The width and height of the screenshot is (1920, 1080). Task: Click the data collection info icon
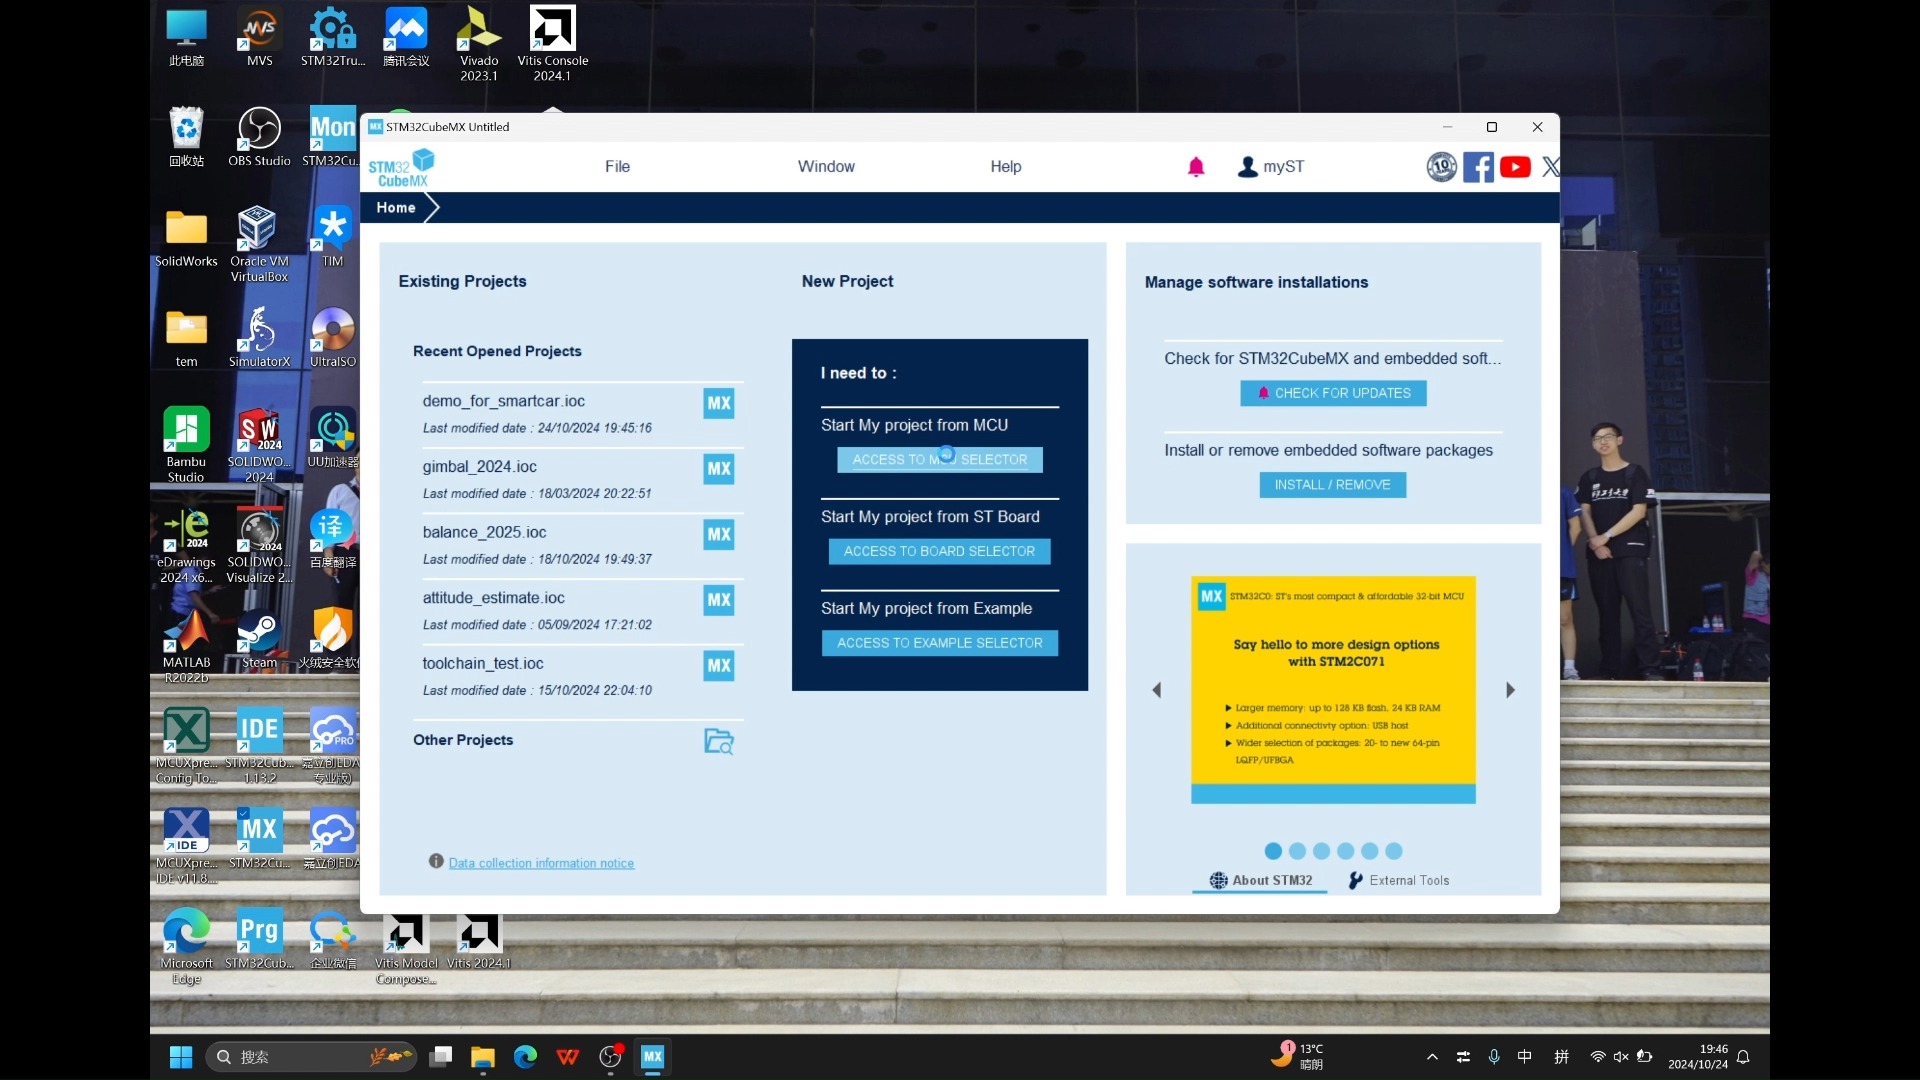click(x=436, y=861)
